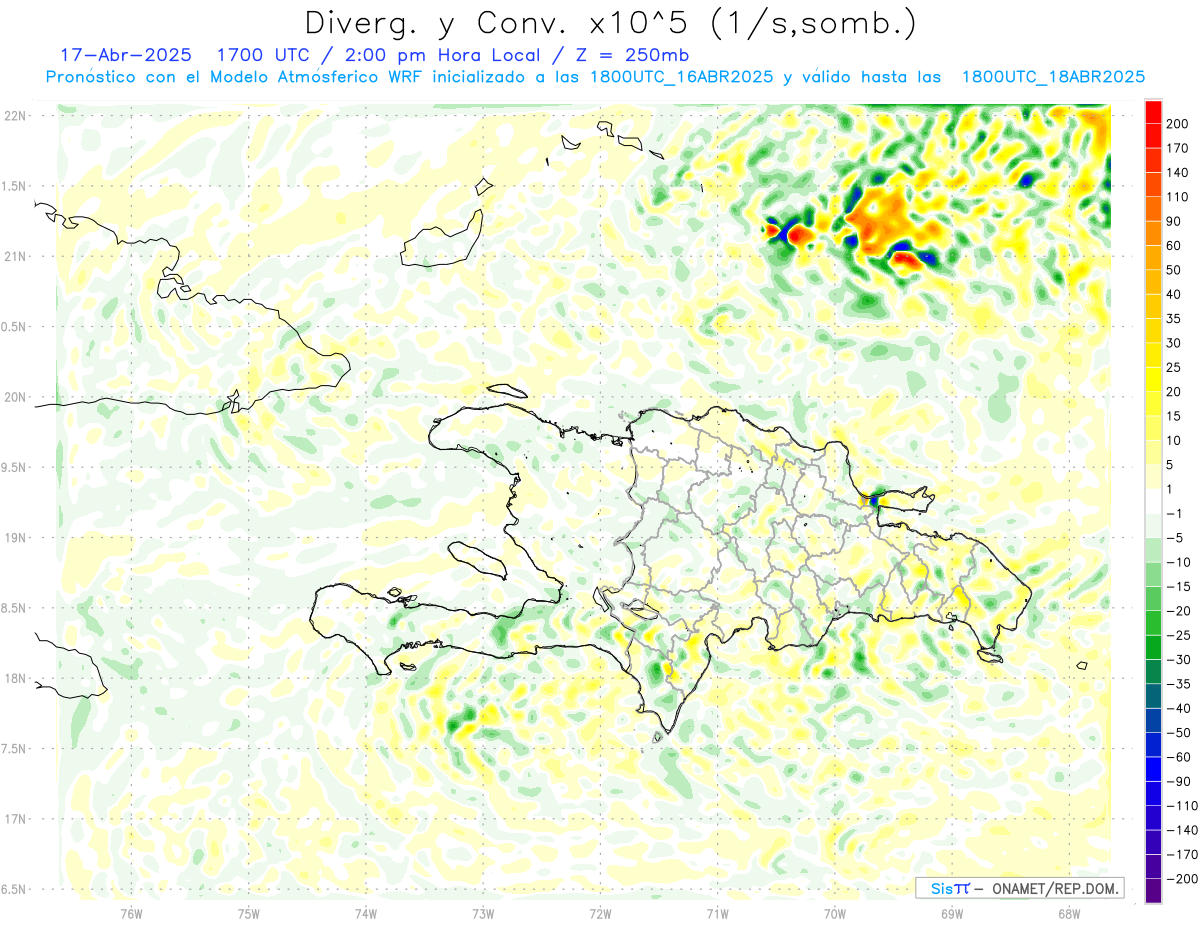This screenshot has height=927, width=1200.
Task: Click the "72W" longitude label
Action: 600,913
